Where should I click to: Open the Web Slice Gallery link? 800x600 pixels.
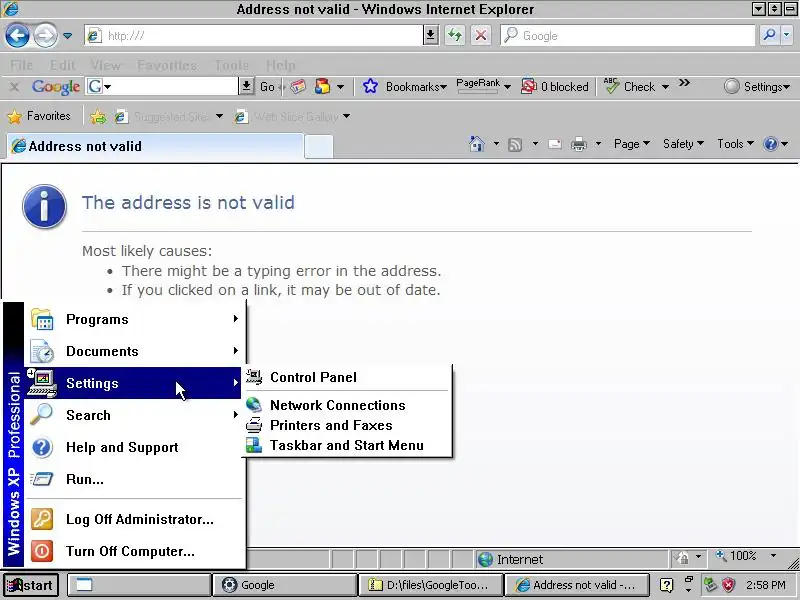(292, 117)
